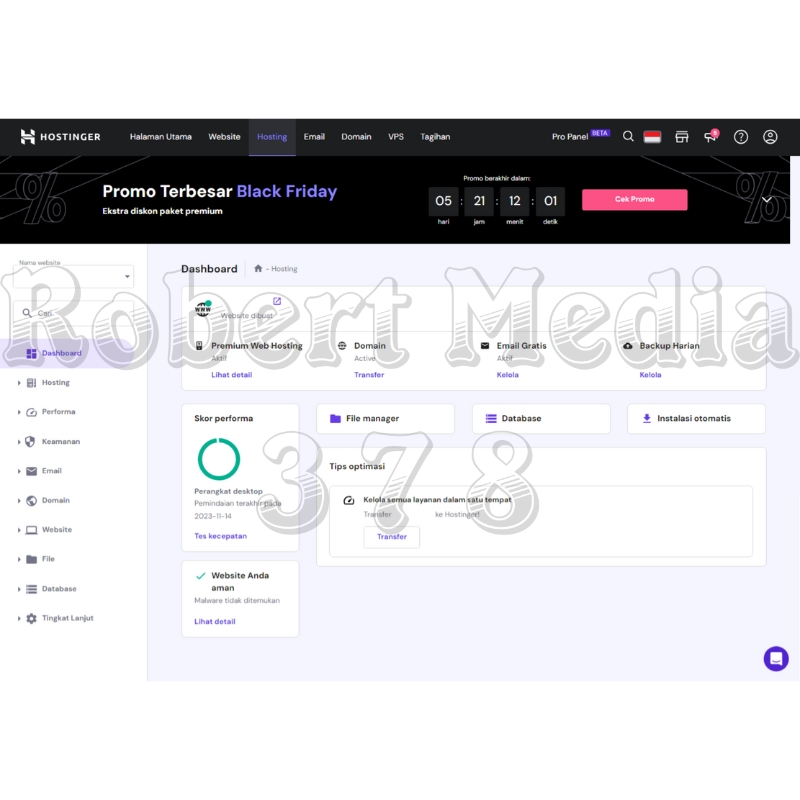Click the Hosting server sidebar icon

(x=31, y=383)
